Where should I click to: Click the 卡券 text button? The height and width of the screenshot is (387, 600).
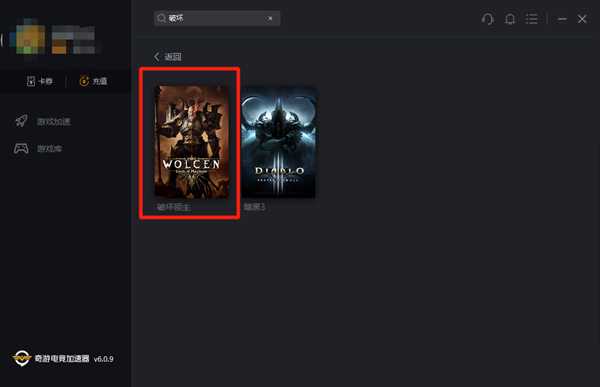(46, 81)
